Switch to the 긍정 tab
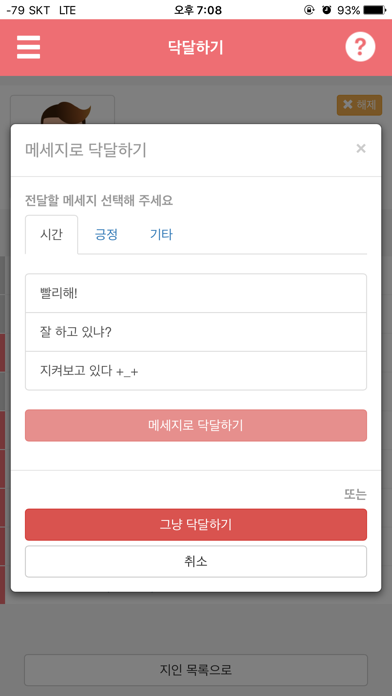 pyautogui.click(x=106, y=234)
